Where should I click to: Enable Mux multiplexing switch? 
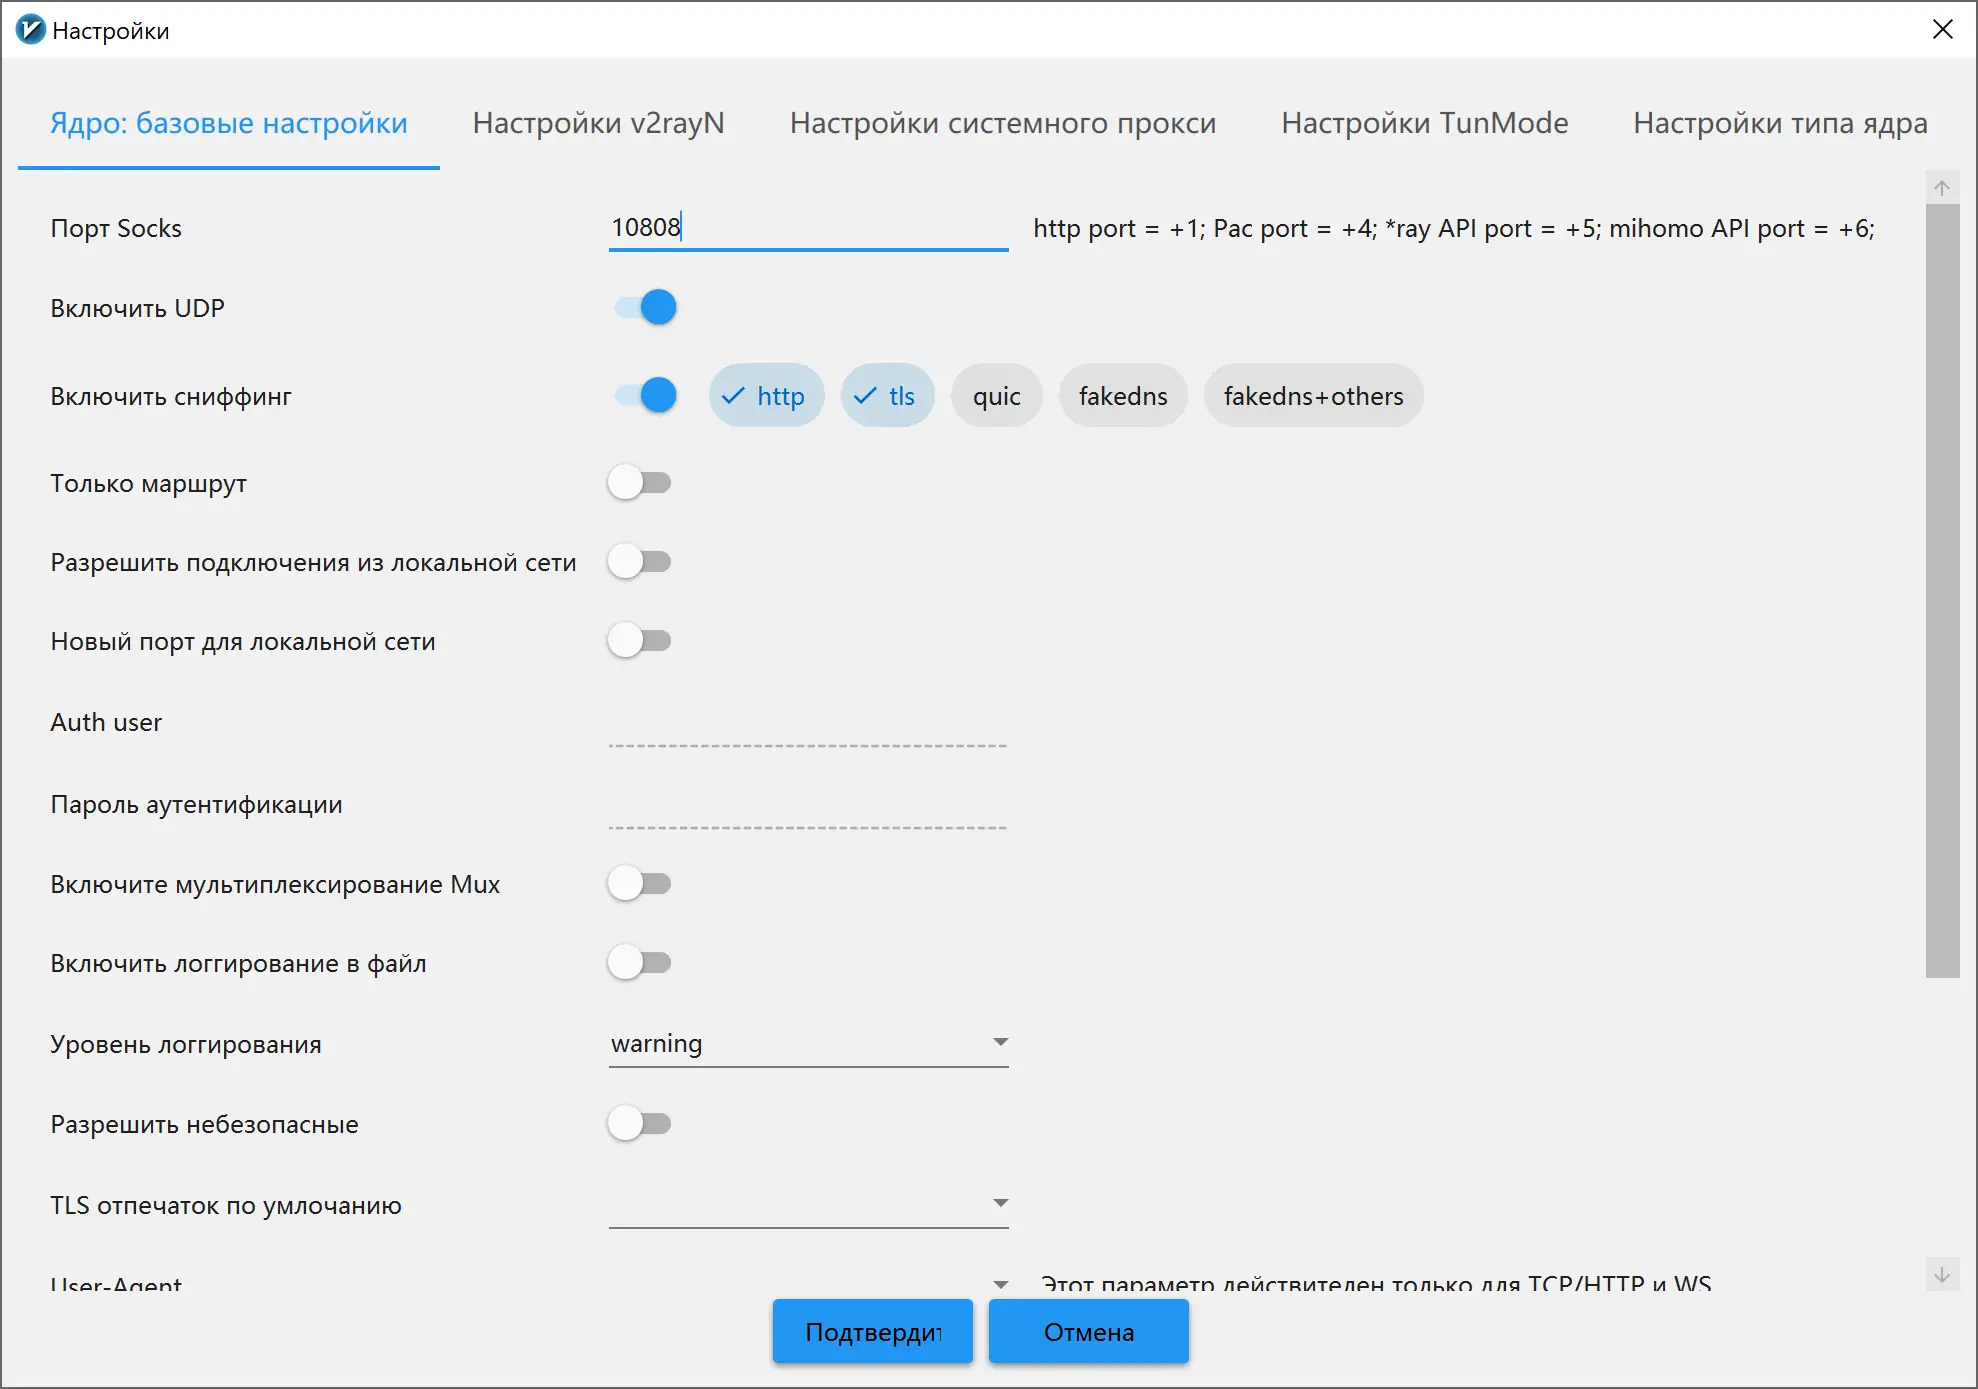pos(640,884)
